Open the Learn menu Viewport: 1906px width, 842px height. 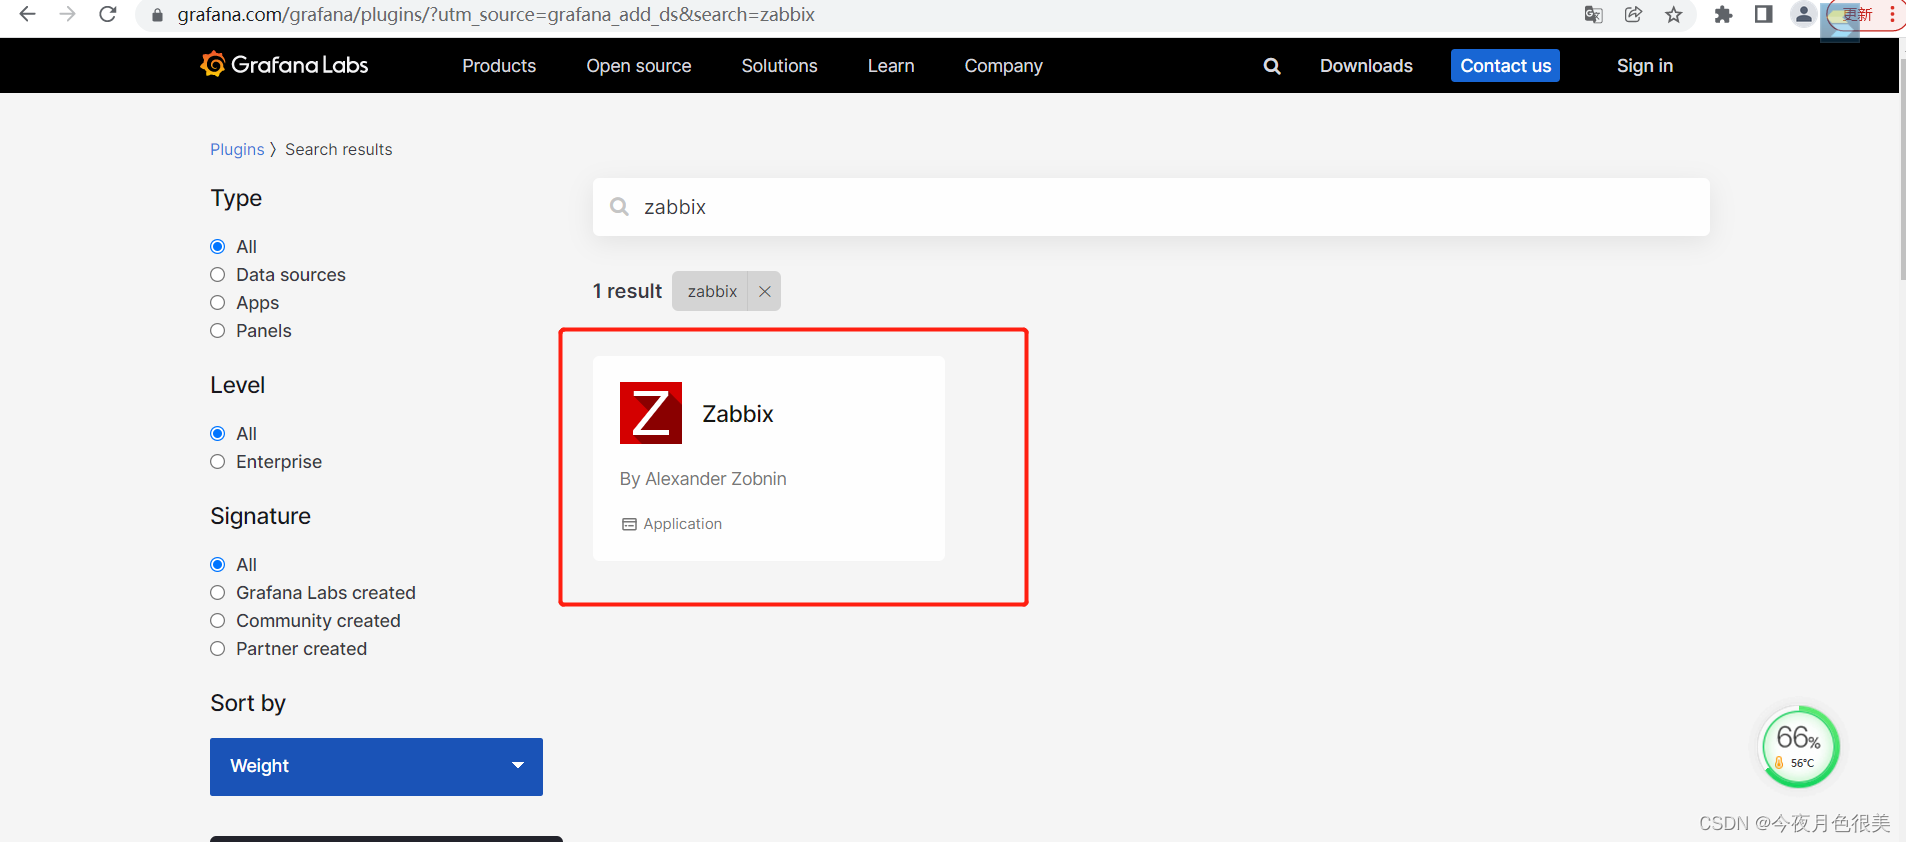[891, 66]
